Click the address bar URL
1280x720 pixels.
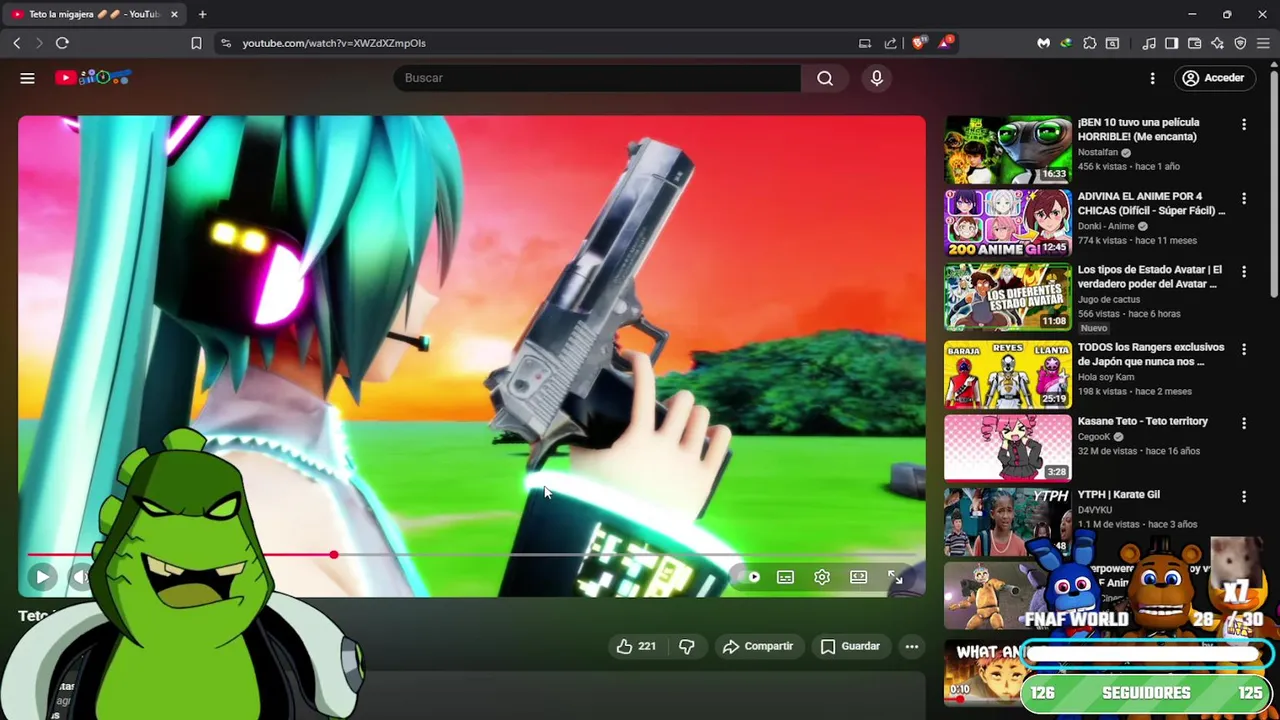point(334,43)
